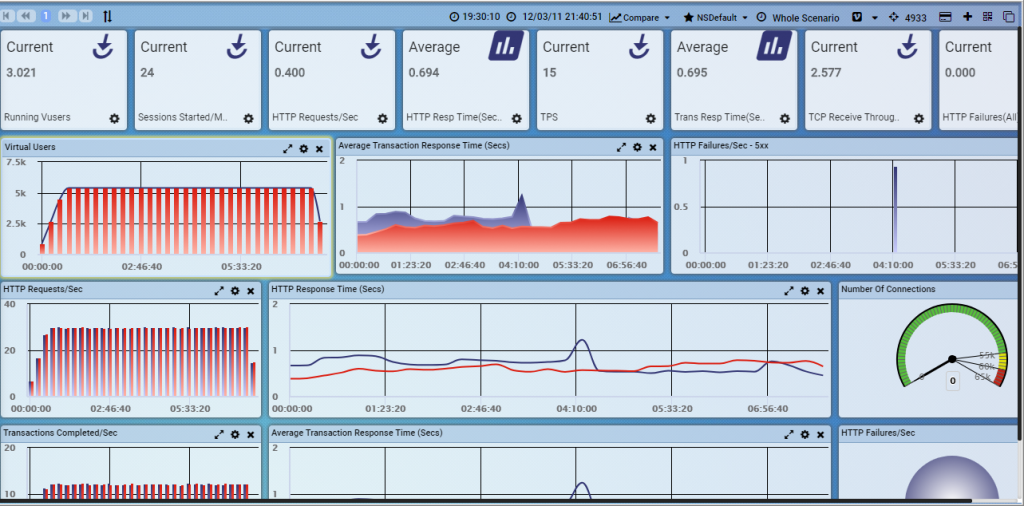Click the crosshair icon beside 4933

(894, 17)
